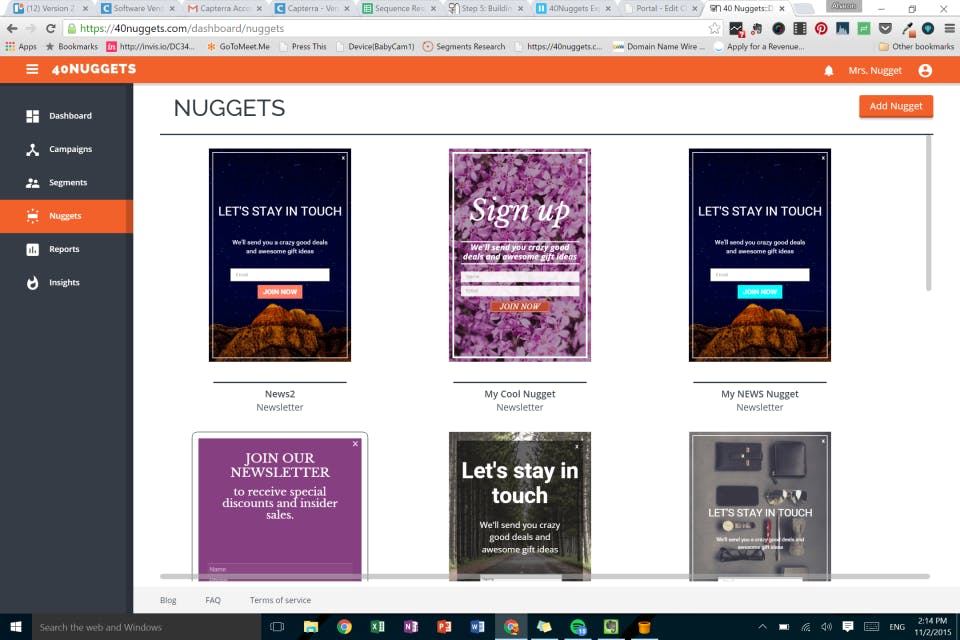Open the Dashboard sidebar item

click(66, 116)
